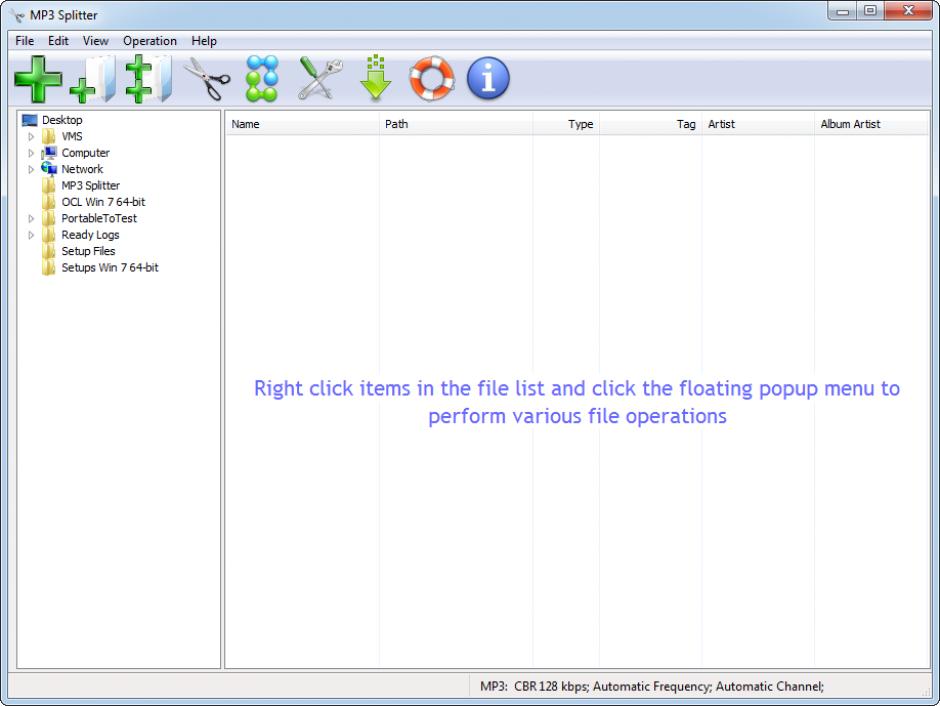
Task: Open the File menu
Action: tap(25, 41)
